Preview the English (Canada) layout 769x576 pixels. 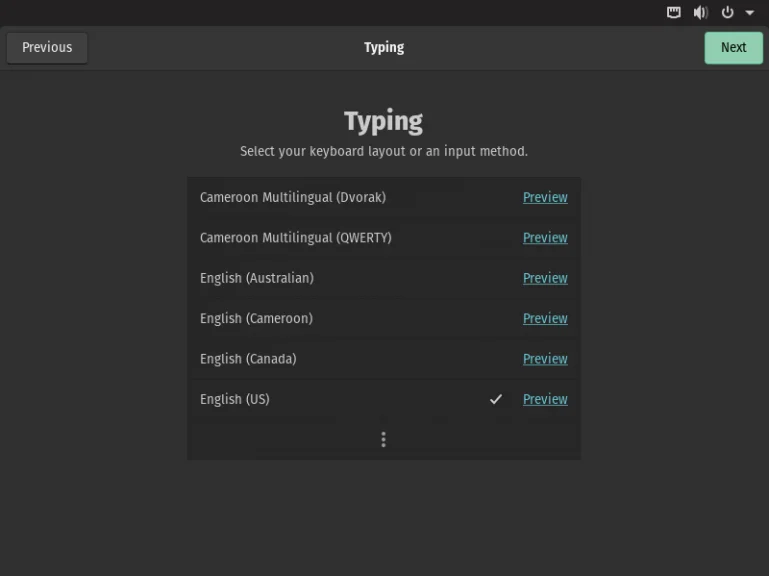point(545,359)
